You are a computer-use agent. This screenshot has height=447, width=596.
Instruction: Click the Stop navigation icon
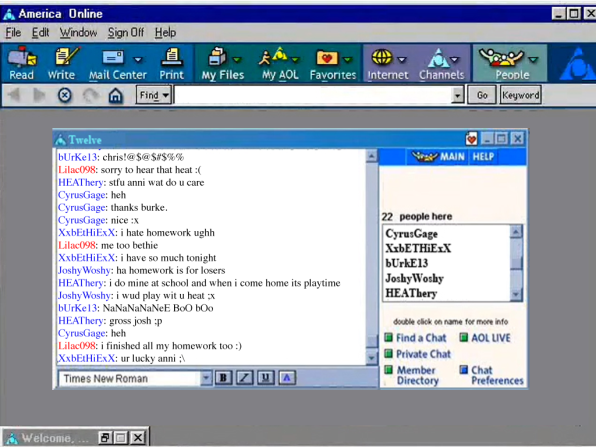65,95
